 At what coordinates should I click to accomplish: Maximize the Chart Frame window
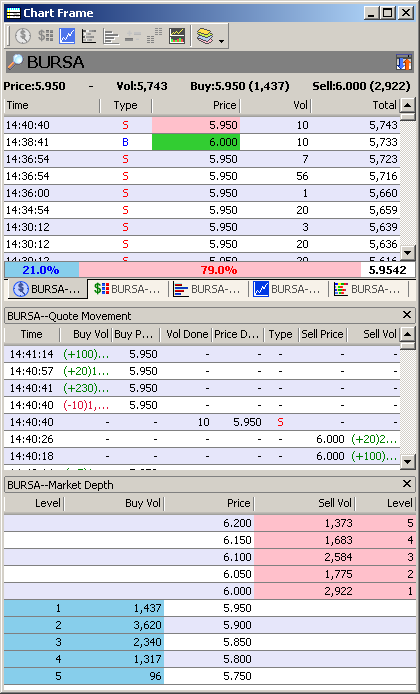[388, 13]
